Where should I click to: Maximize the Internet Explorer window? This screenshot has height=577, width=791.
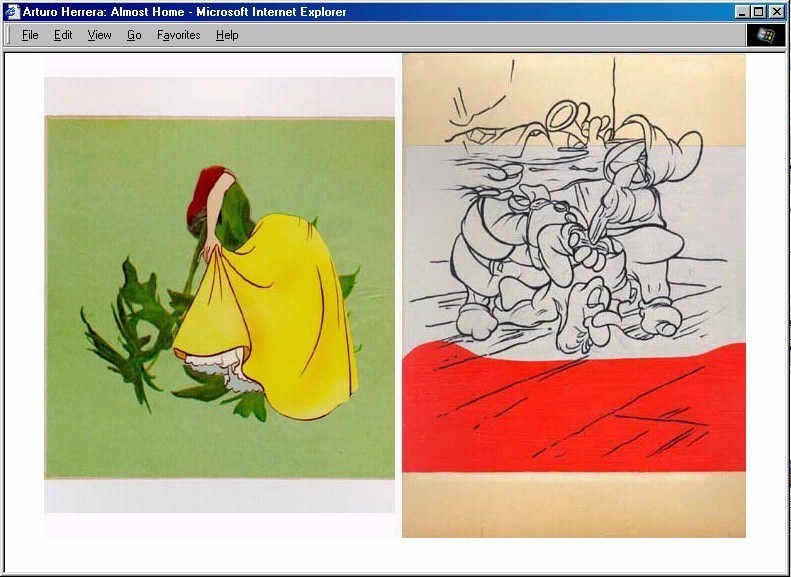pos(758,12)
